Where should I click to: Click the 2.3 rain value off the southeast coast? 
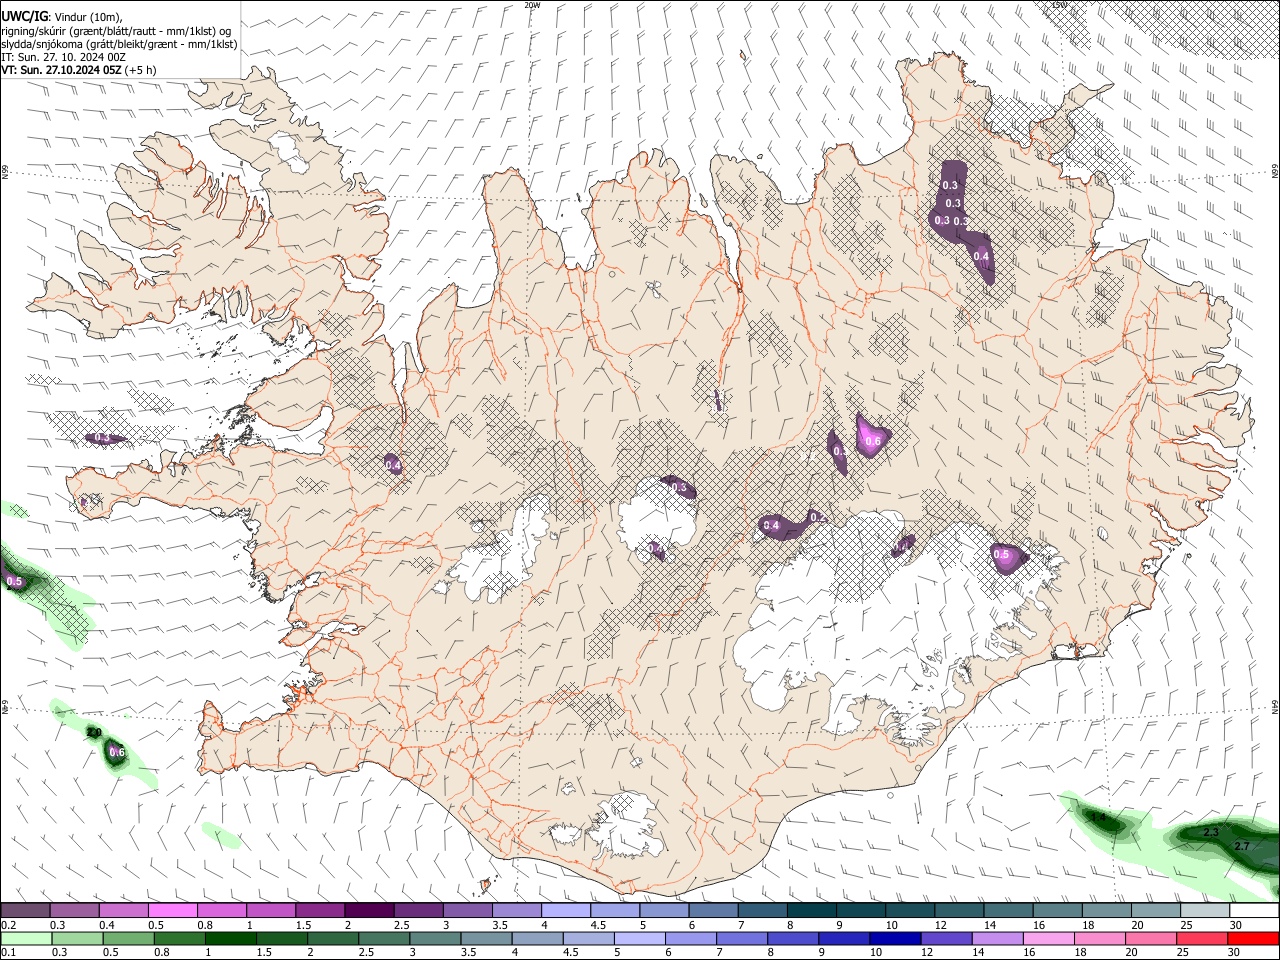coord(1210,832)
